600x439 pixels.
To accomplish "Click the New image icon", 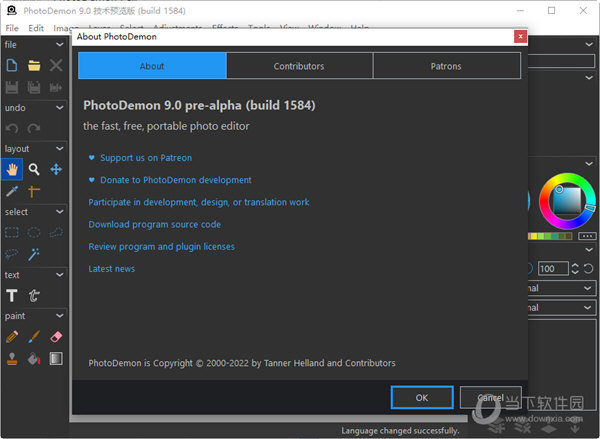I will 12,65.
